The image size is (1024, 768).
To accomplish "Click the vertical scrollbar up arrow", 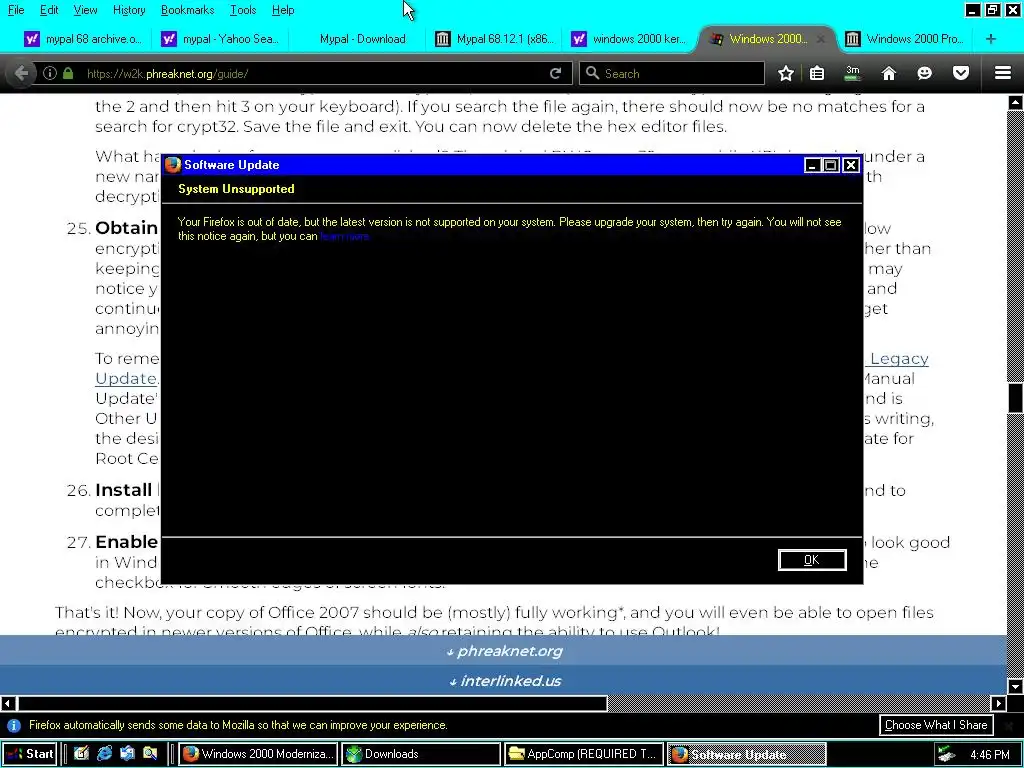I will pyautogui.click(x=1016, y=103).
